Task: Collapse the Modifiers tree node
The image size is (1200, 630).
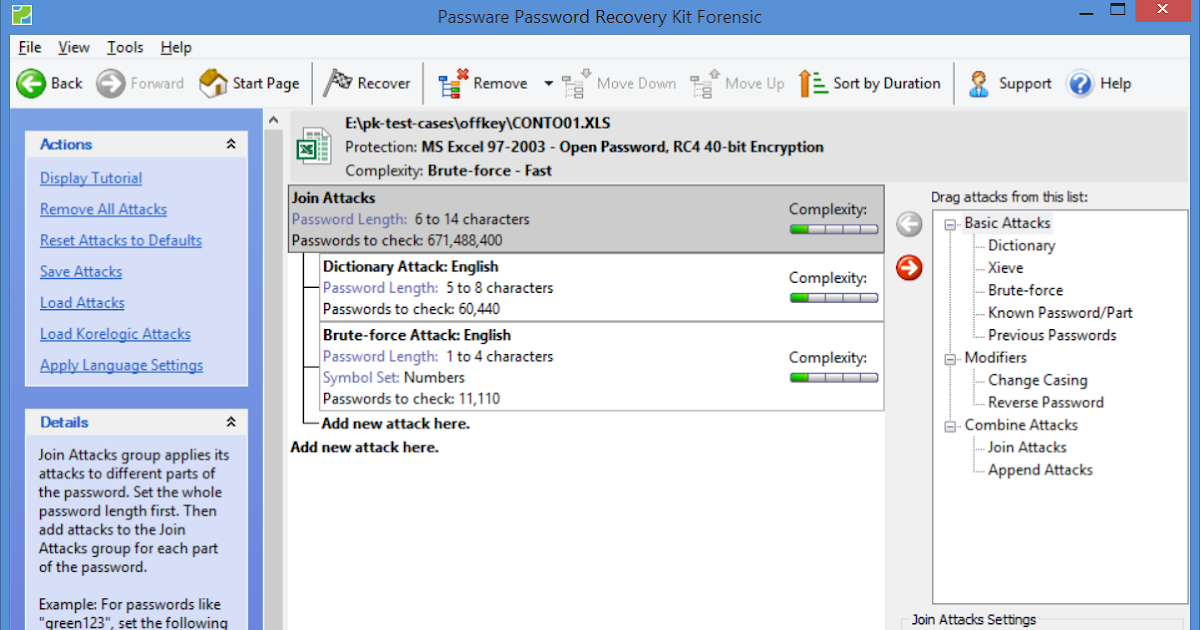Action: click(x=950, y=358)
